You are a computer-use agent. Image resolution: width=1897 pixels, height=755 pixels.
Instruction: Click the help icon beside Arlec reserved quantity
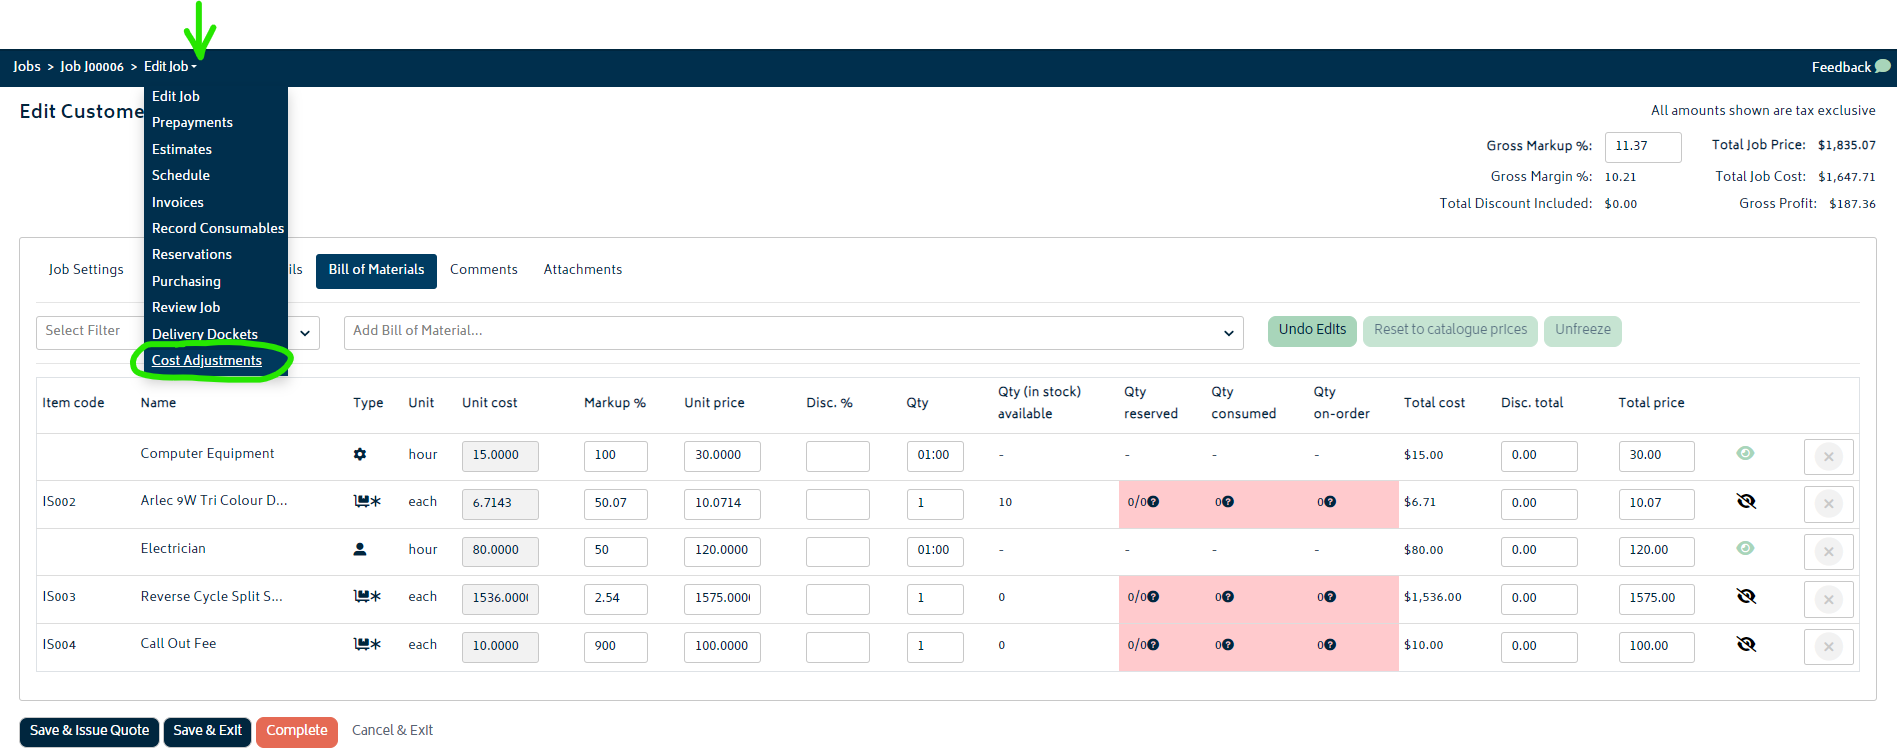pos(1153,502)
